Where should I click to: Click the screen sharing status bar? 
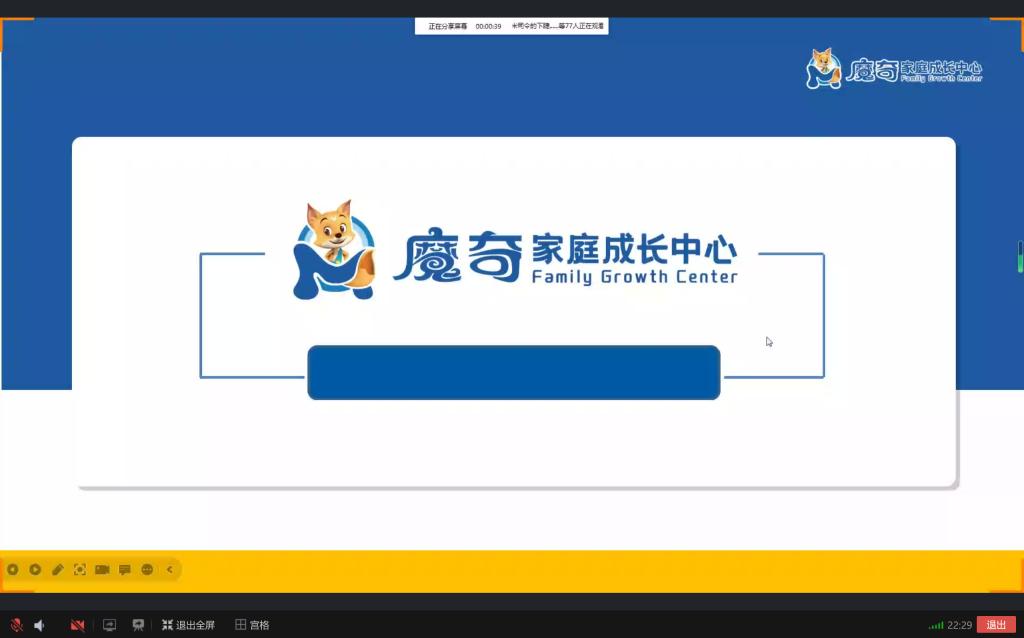pos(511,26)
